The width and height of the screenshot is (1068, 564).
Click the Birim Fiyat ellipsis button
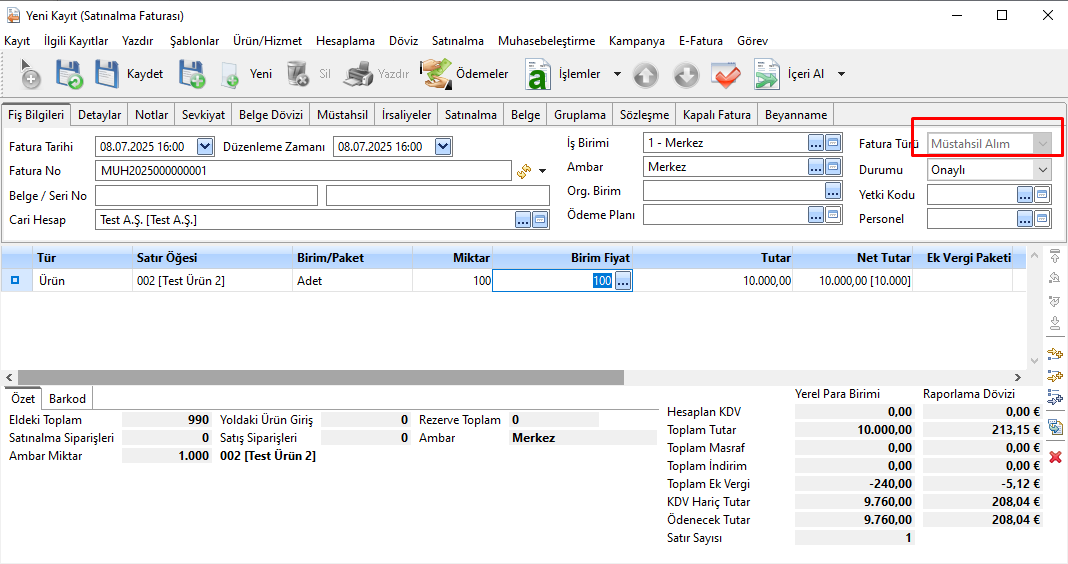click(622, 282)
